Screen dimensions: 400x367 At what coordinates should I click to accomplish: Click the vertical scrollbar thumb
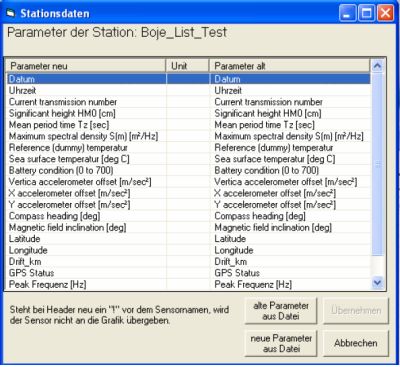click(377, 164)
